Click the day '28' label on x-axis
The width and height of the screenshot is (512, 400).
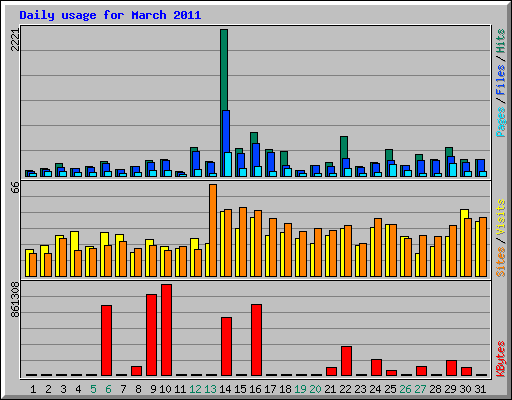(x=435, y=389)
